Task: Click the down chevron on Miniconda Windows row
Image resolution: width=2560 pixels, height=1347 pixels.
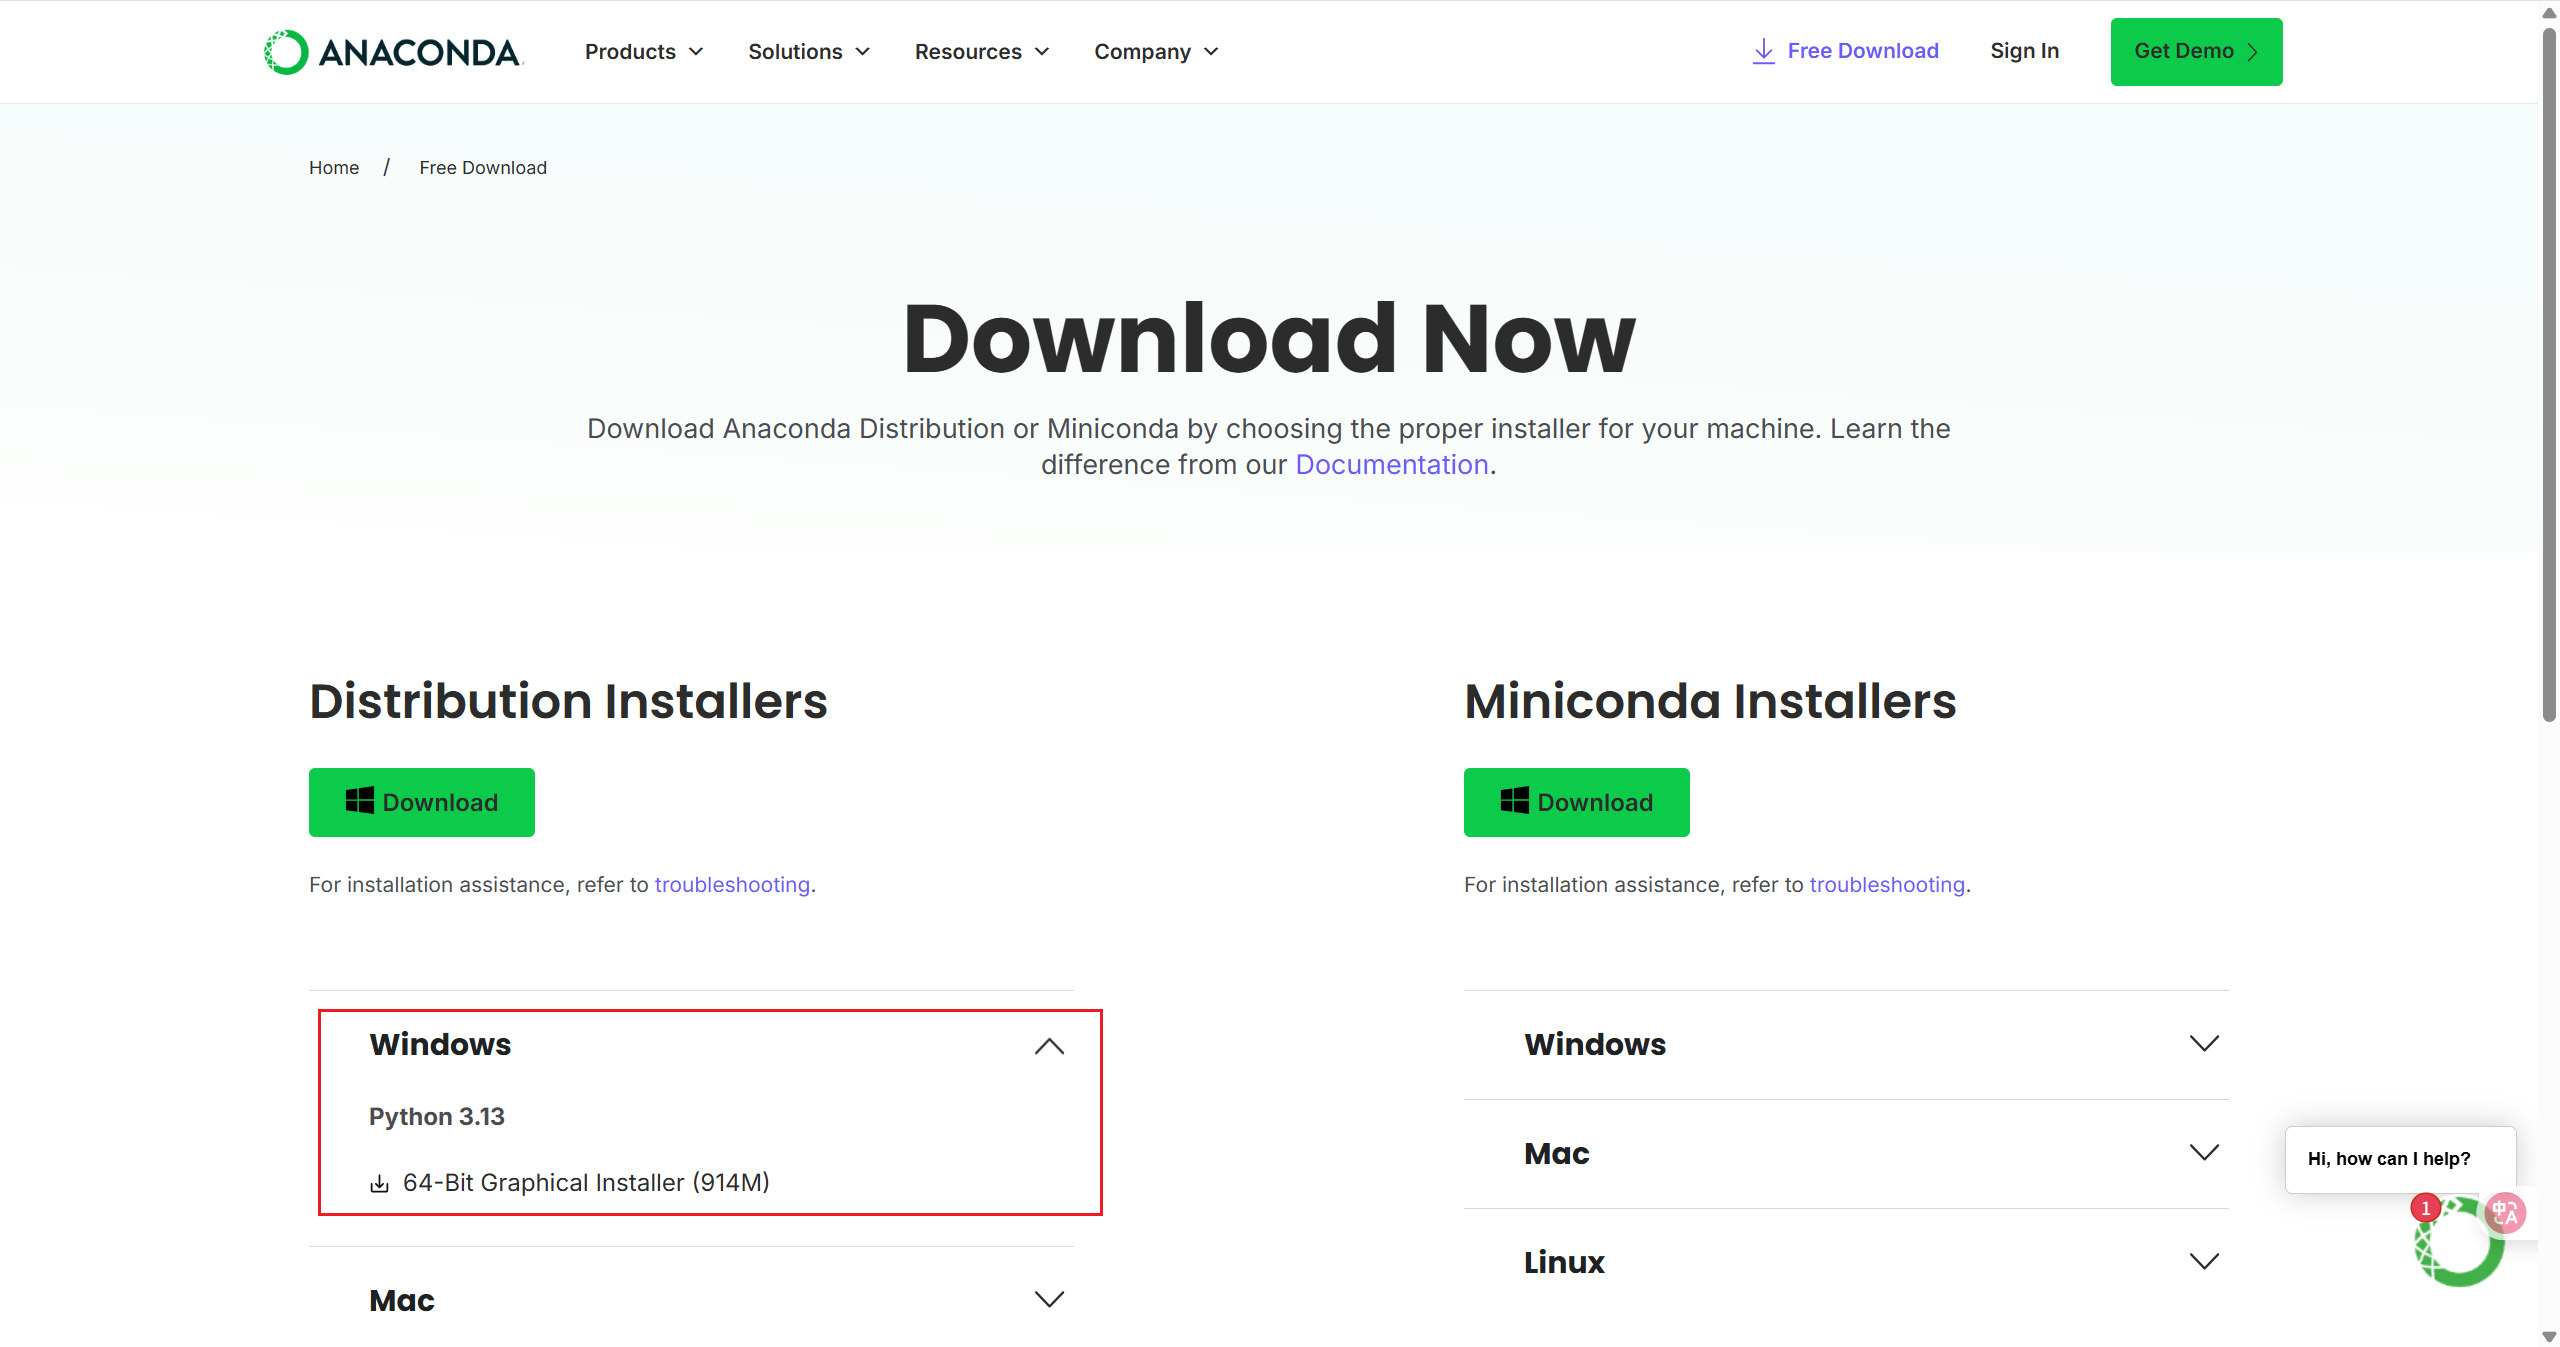Action: point(2204,1043)
